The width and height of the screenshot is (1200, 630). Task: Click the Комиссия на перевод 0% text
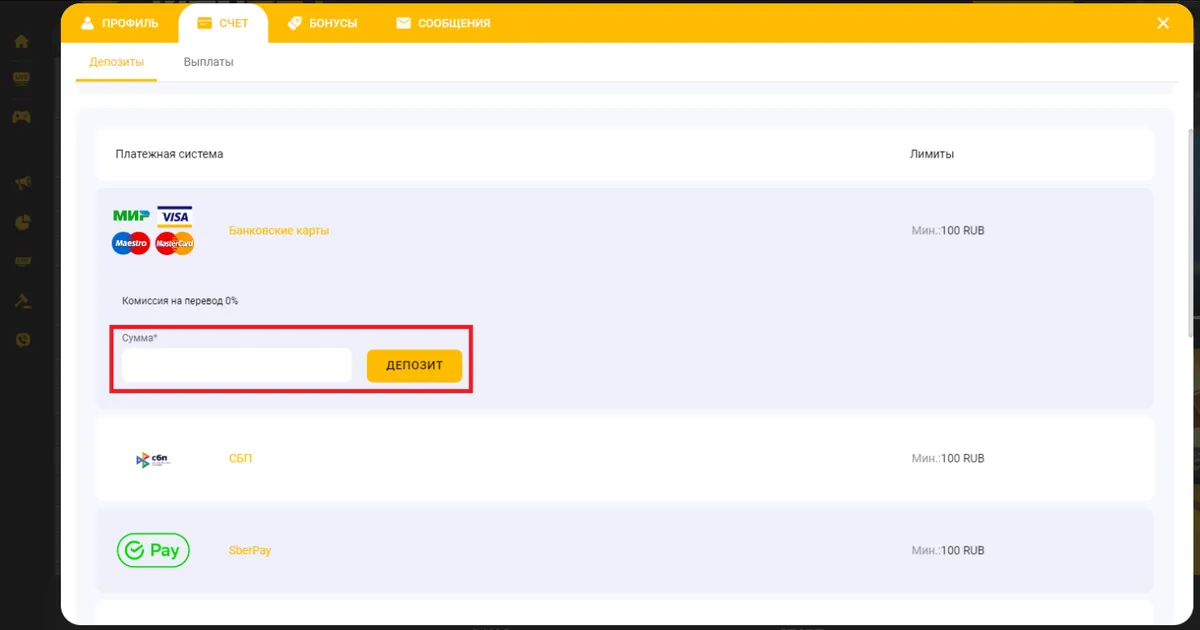coord(180,301)
